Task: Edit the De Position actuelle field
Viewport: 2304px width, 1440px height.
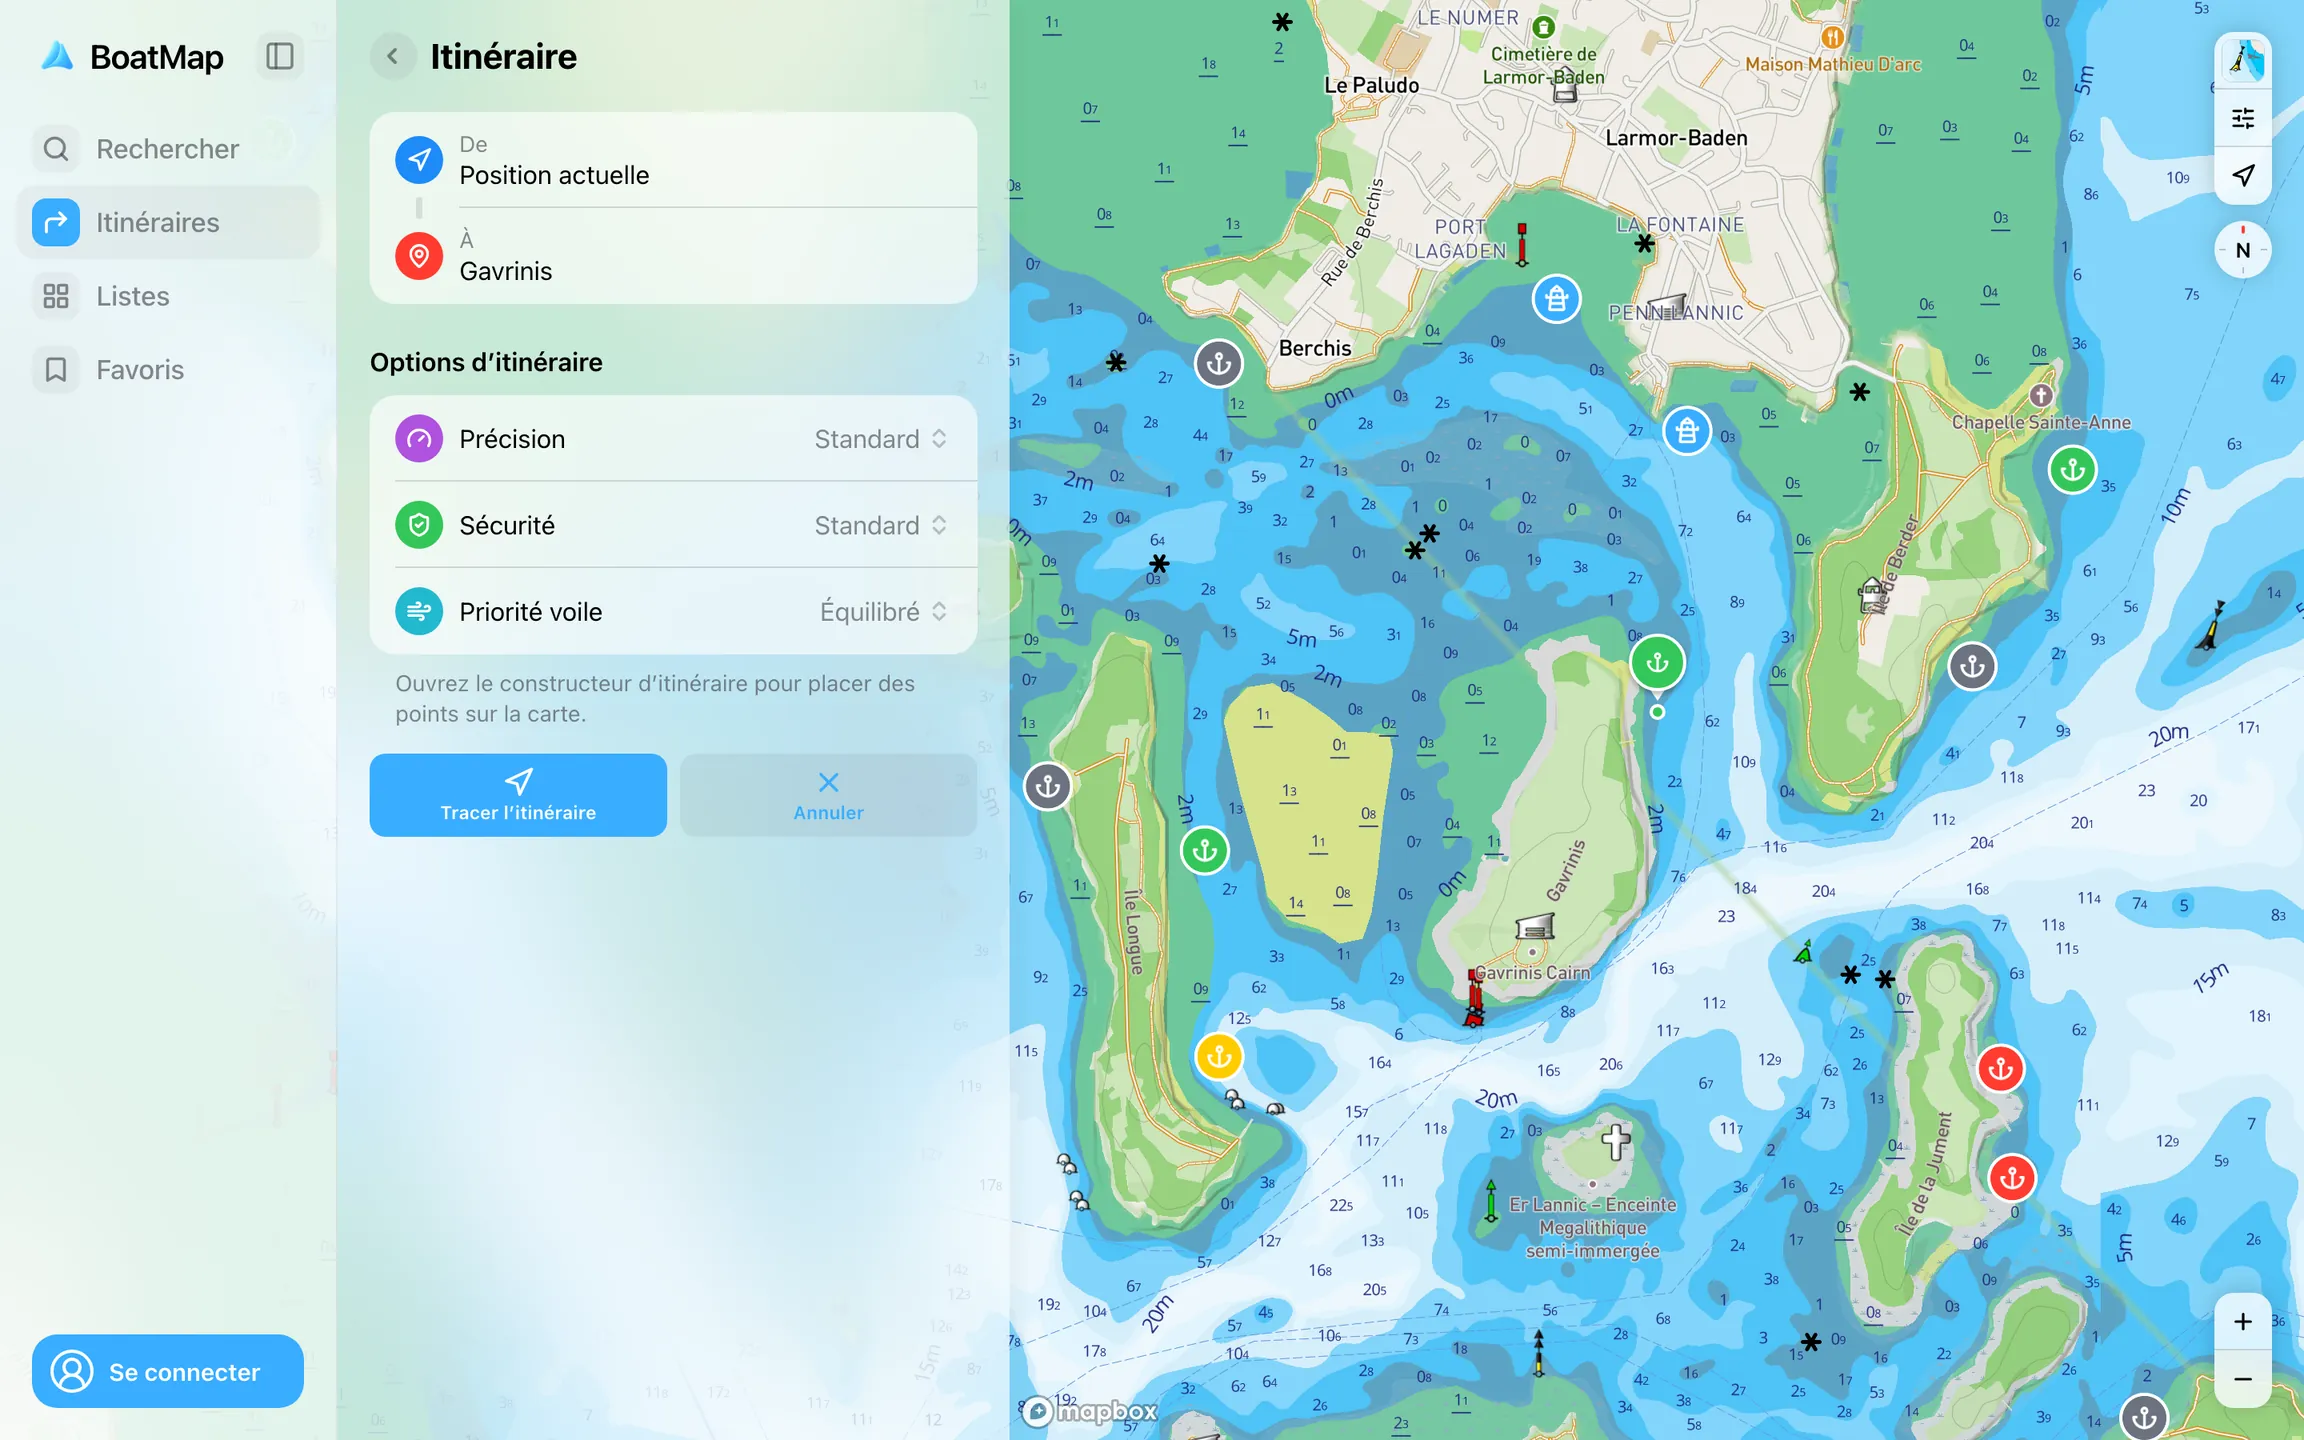Action: pyautogui.click(x=673, y=160)
